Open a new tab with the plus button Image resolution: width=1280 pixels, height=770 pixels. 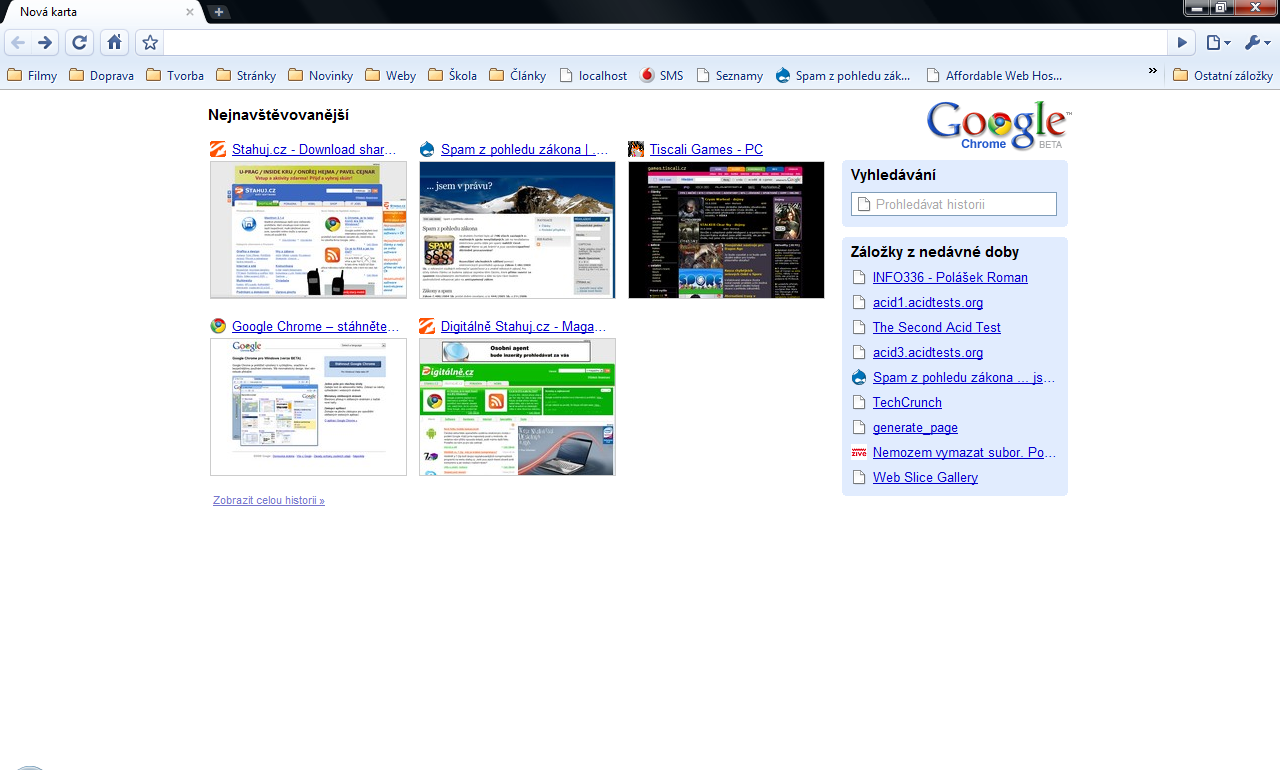pos(219,12)
